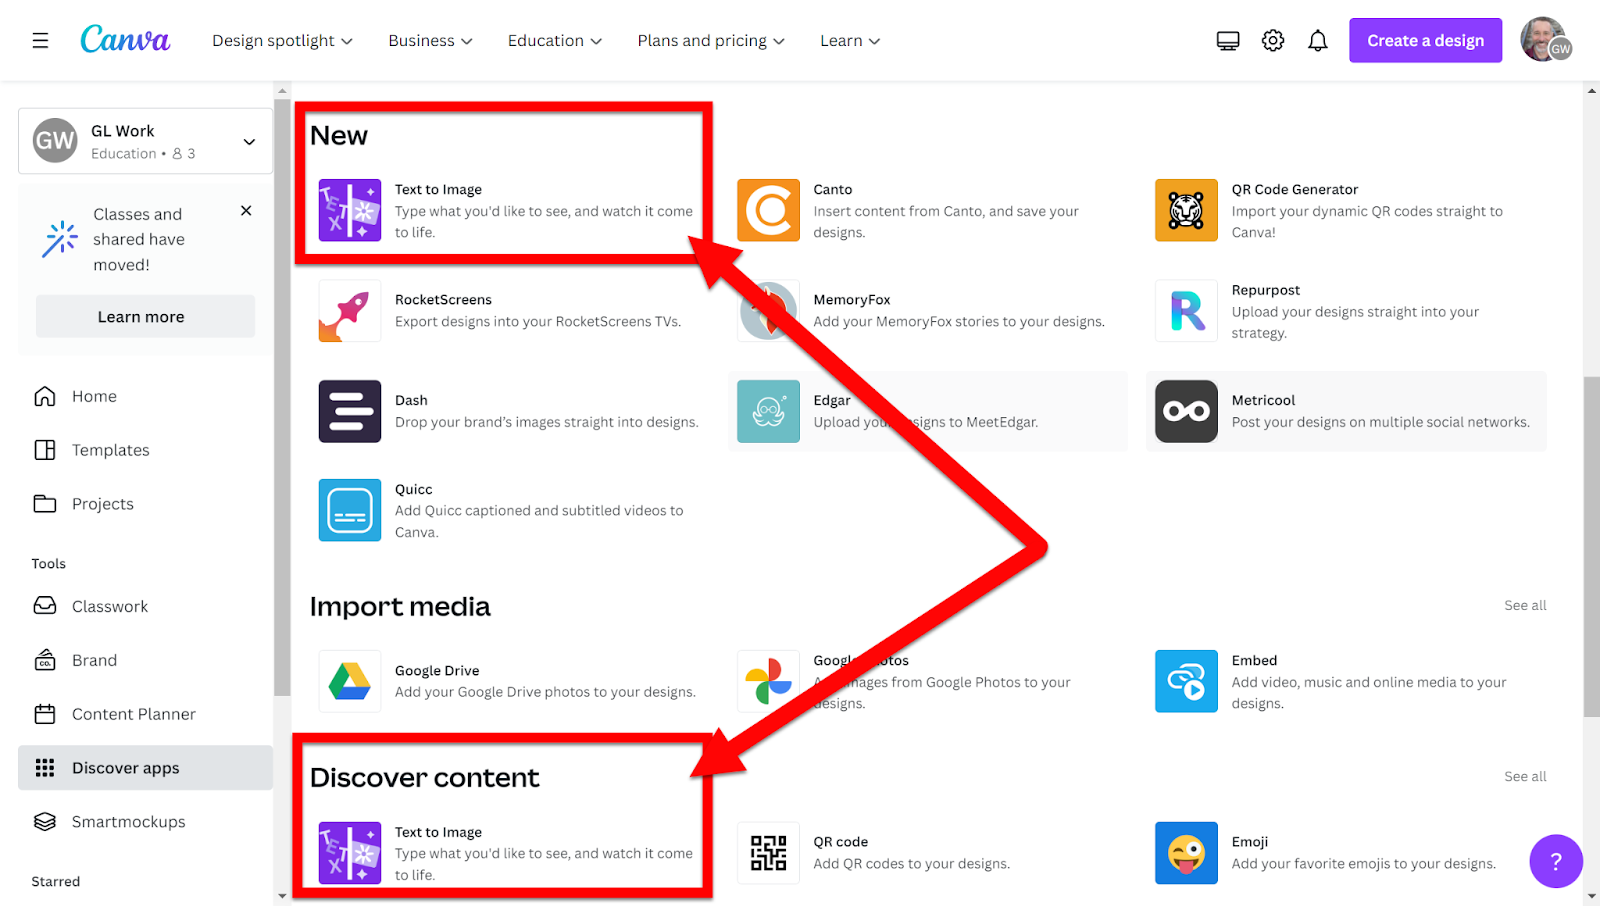Open Smartmockups in the sidebar

click(145, 822)
